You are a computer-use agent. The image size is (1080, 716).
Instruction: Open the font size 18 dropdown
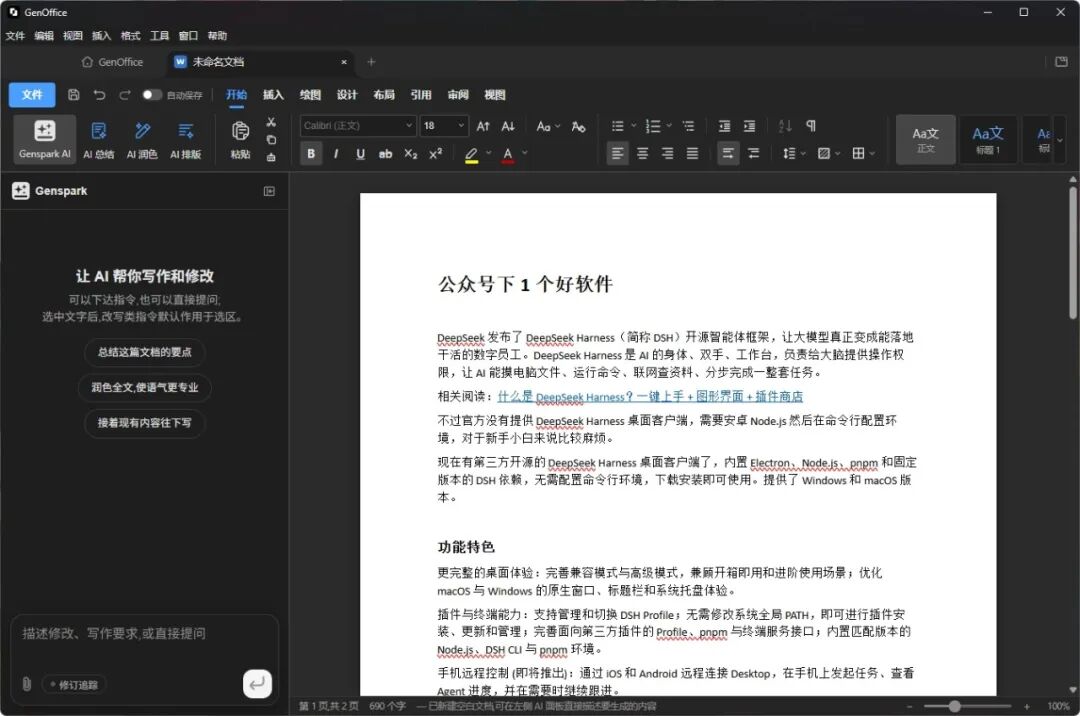point(444,126)
